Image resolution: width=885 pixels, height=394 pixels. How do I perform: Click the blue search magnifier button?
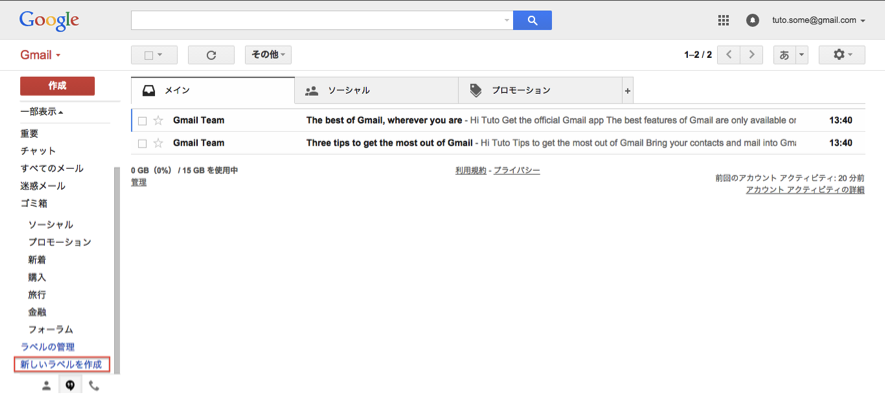[532, 20]
